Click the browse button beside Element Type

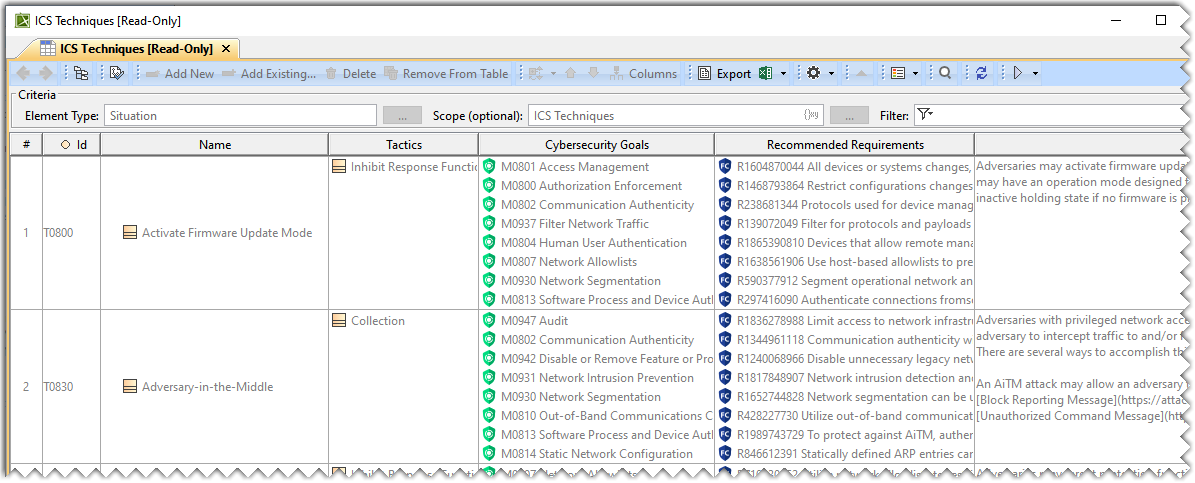point(402,115)
